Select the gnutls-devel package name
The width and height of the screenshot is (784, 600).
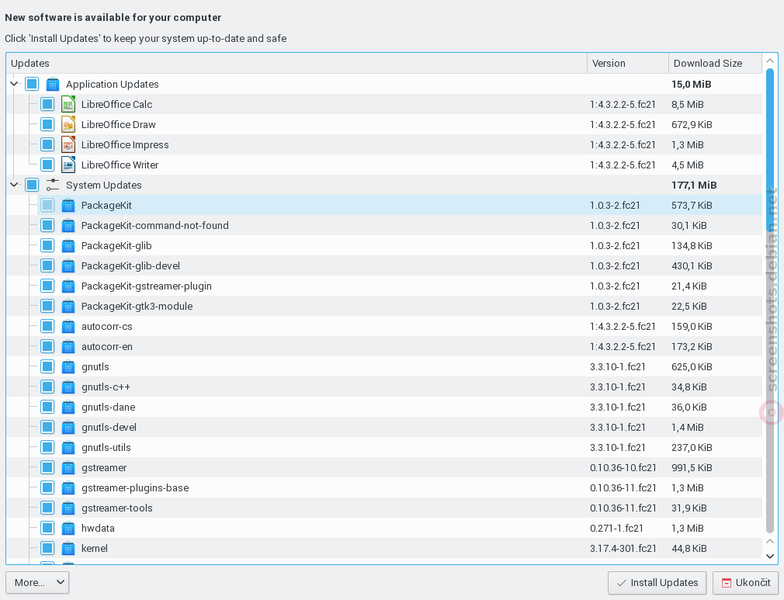pyautogui.click(x=109, y=428)
